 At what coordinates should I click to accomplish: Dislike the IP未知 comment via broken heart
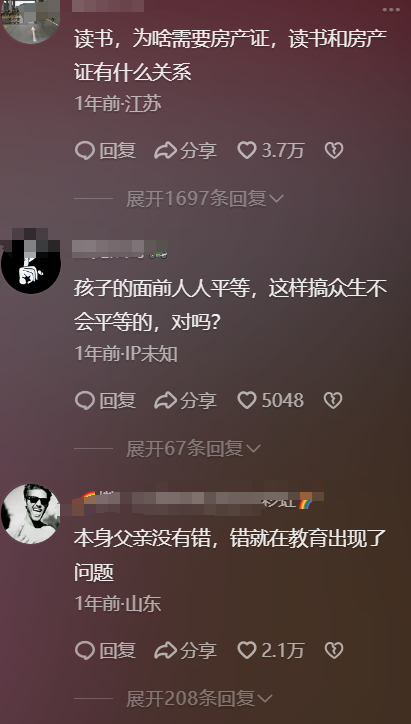pyautogui.click(x=332, y=400)
